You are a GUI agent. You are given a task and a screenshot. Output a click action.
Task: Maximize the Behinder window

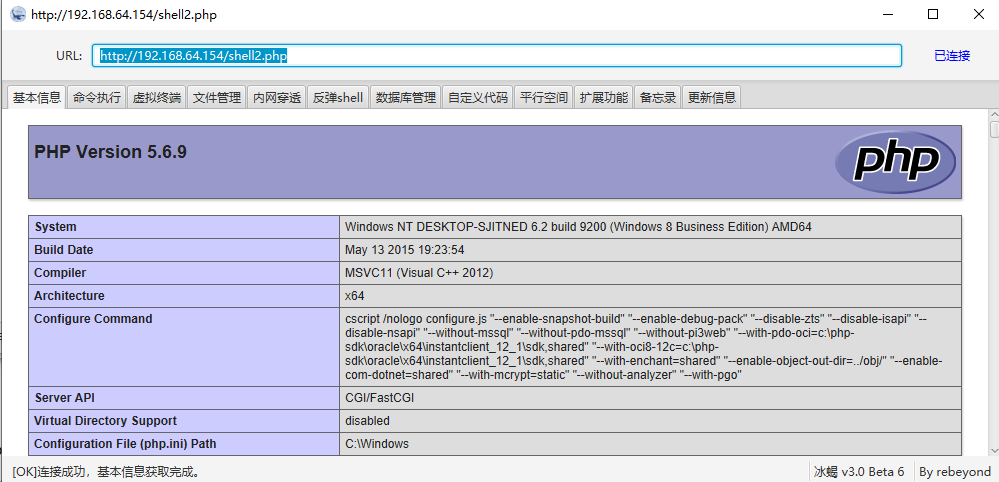(933, 15)
